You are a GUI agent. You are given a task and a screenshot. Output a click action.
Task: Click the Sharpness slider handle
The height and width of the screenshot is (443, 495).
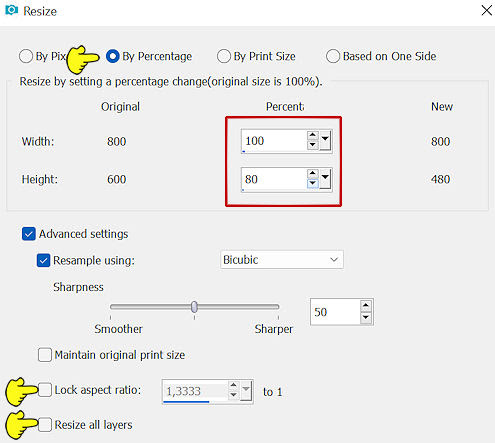click(x=194, y=307)
